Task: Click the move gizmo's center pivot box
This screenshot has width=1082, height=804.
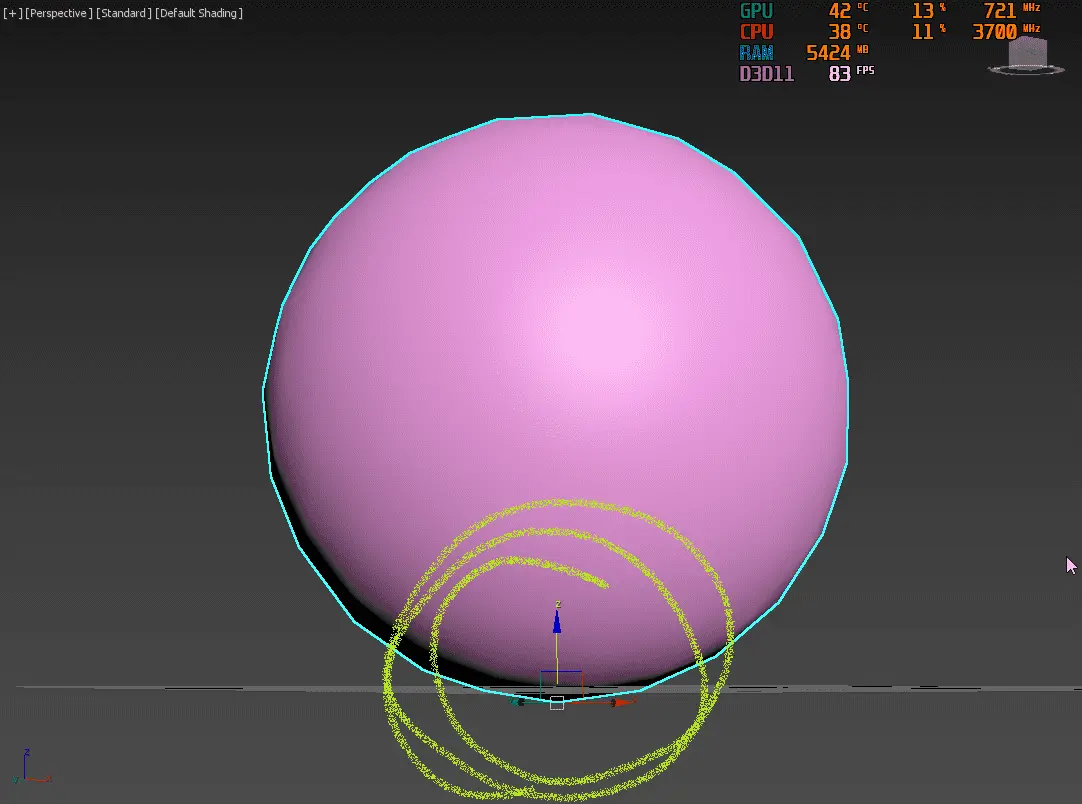Action: pyautogui.click(x=557, y=703)
